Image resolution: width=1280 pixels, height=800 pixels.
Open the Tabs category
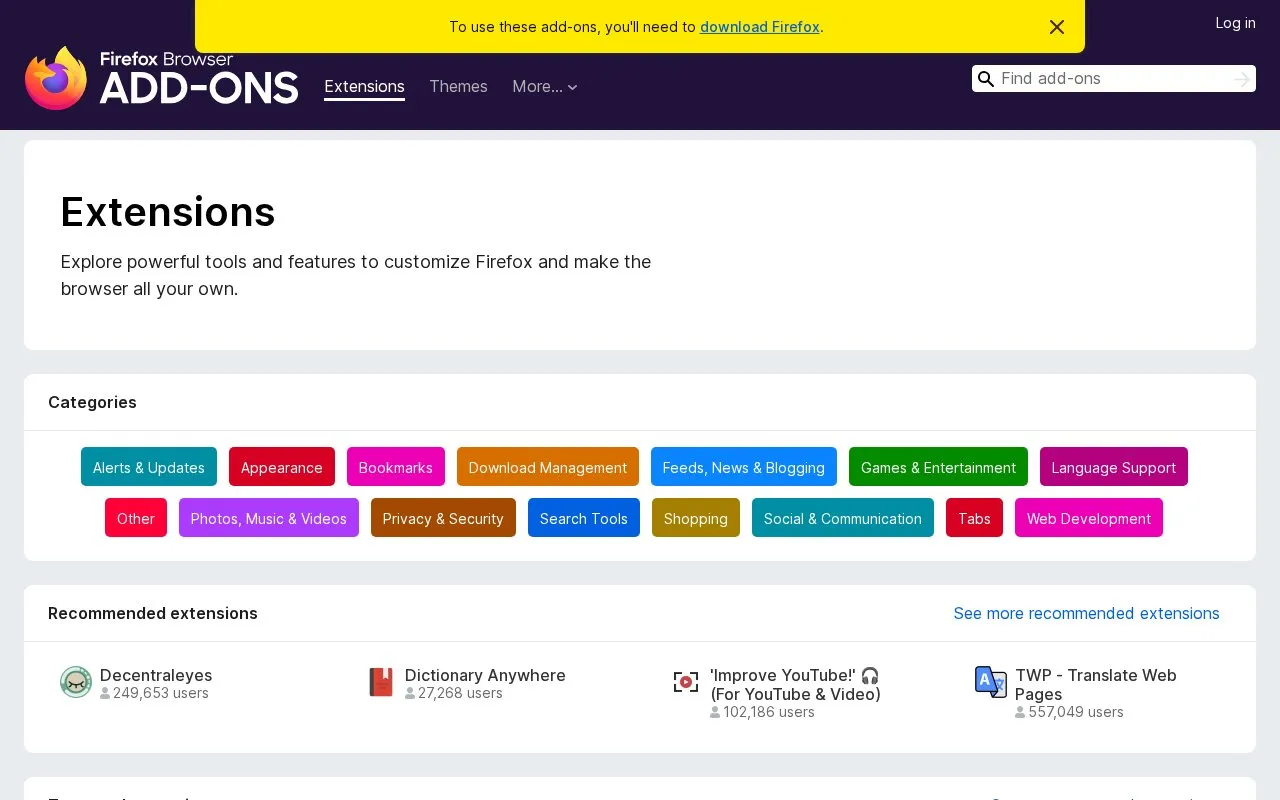click(x=974, y=518)
